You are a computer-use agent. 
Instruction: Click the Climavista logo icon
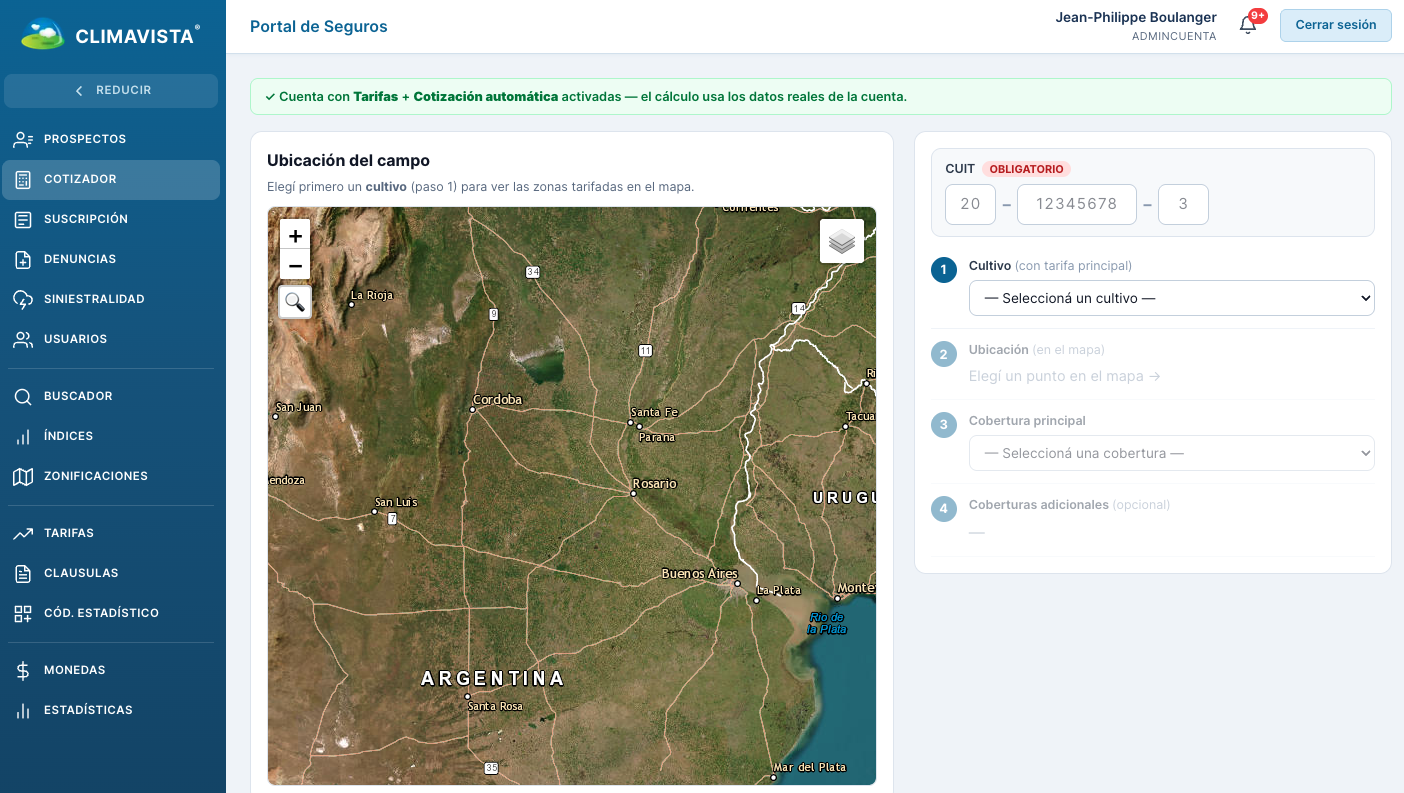(43, 34)
